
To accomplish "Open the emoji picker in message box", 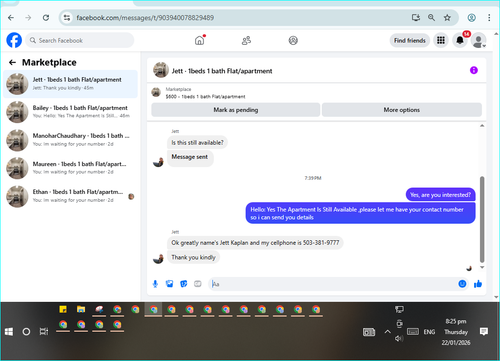I will tap(462, 284).
